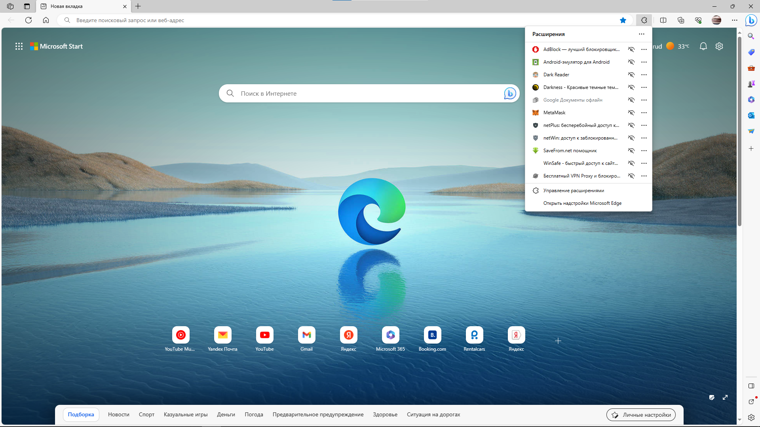
Task: Open Edge settings and more menu
Action: 734,20
